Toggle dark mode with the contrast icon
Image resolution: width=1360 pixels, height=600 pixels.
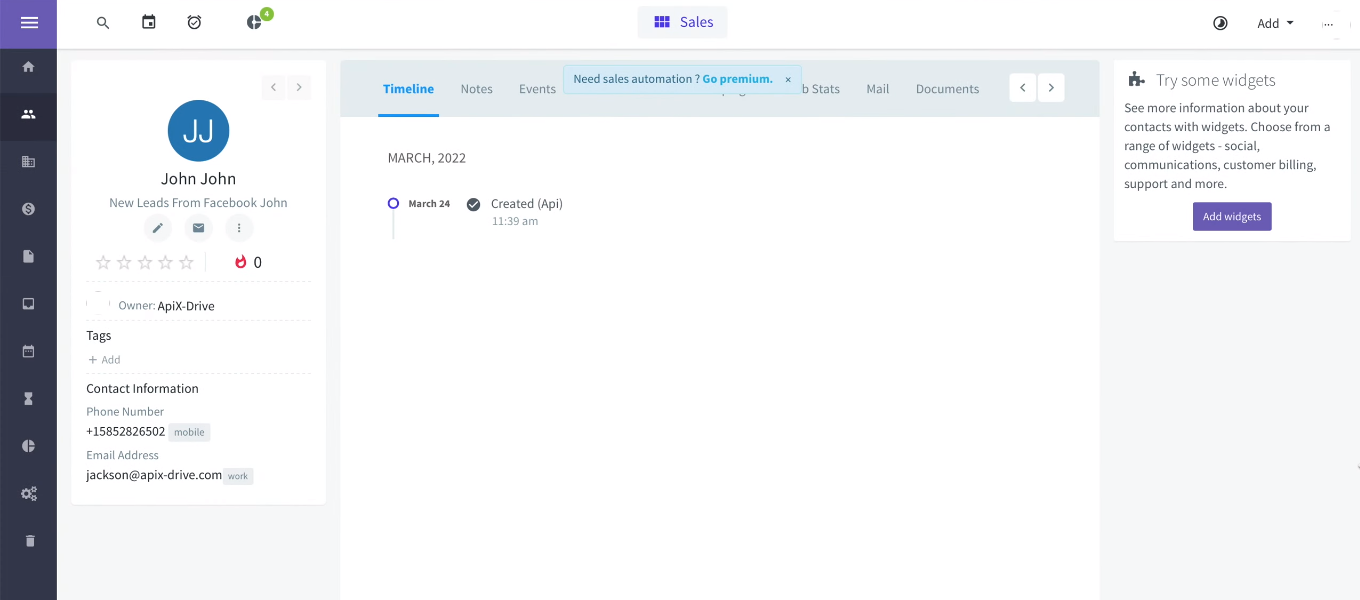click(1220, 22)
